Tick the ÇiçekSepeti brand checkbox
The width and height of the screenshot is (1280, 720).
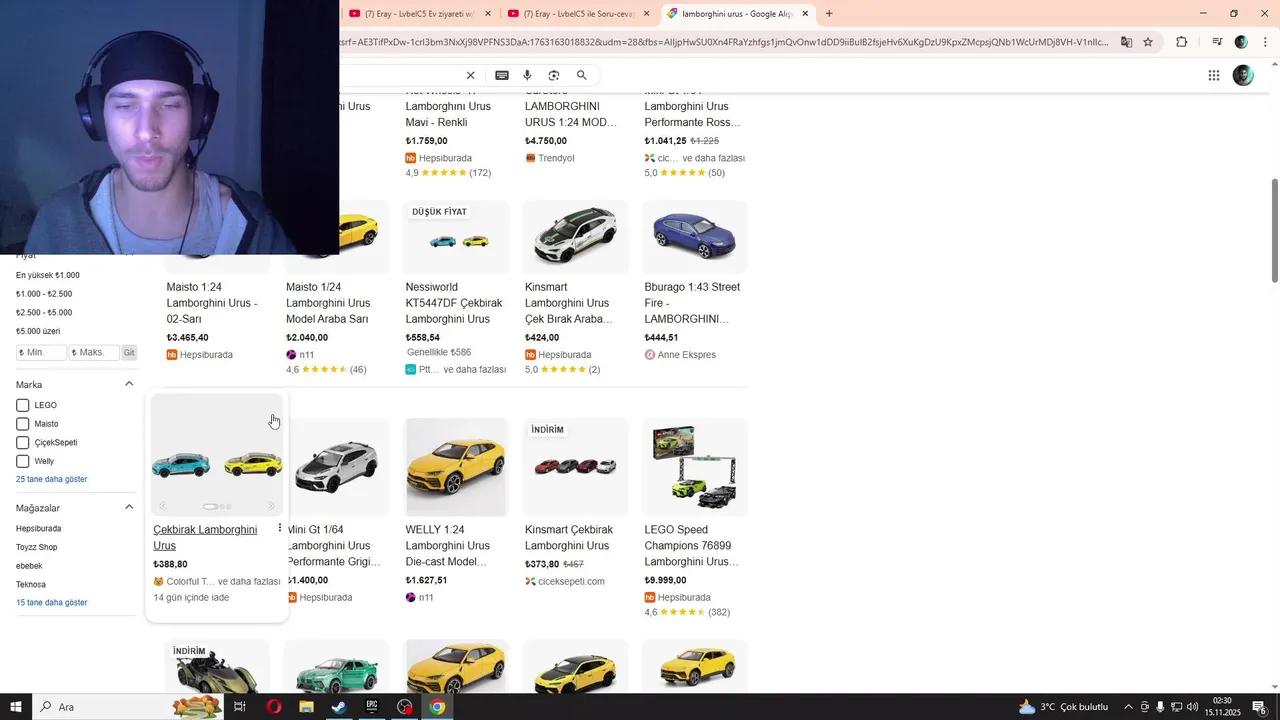[23, 443]
